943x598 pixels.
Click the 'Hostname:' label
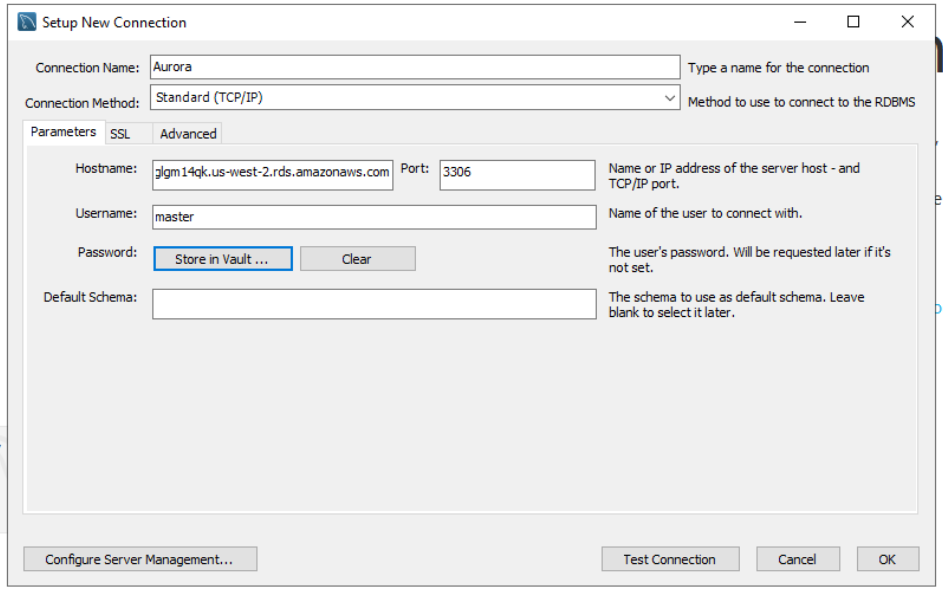coord(106,168)
